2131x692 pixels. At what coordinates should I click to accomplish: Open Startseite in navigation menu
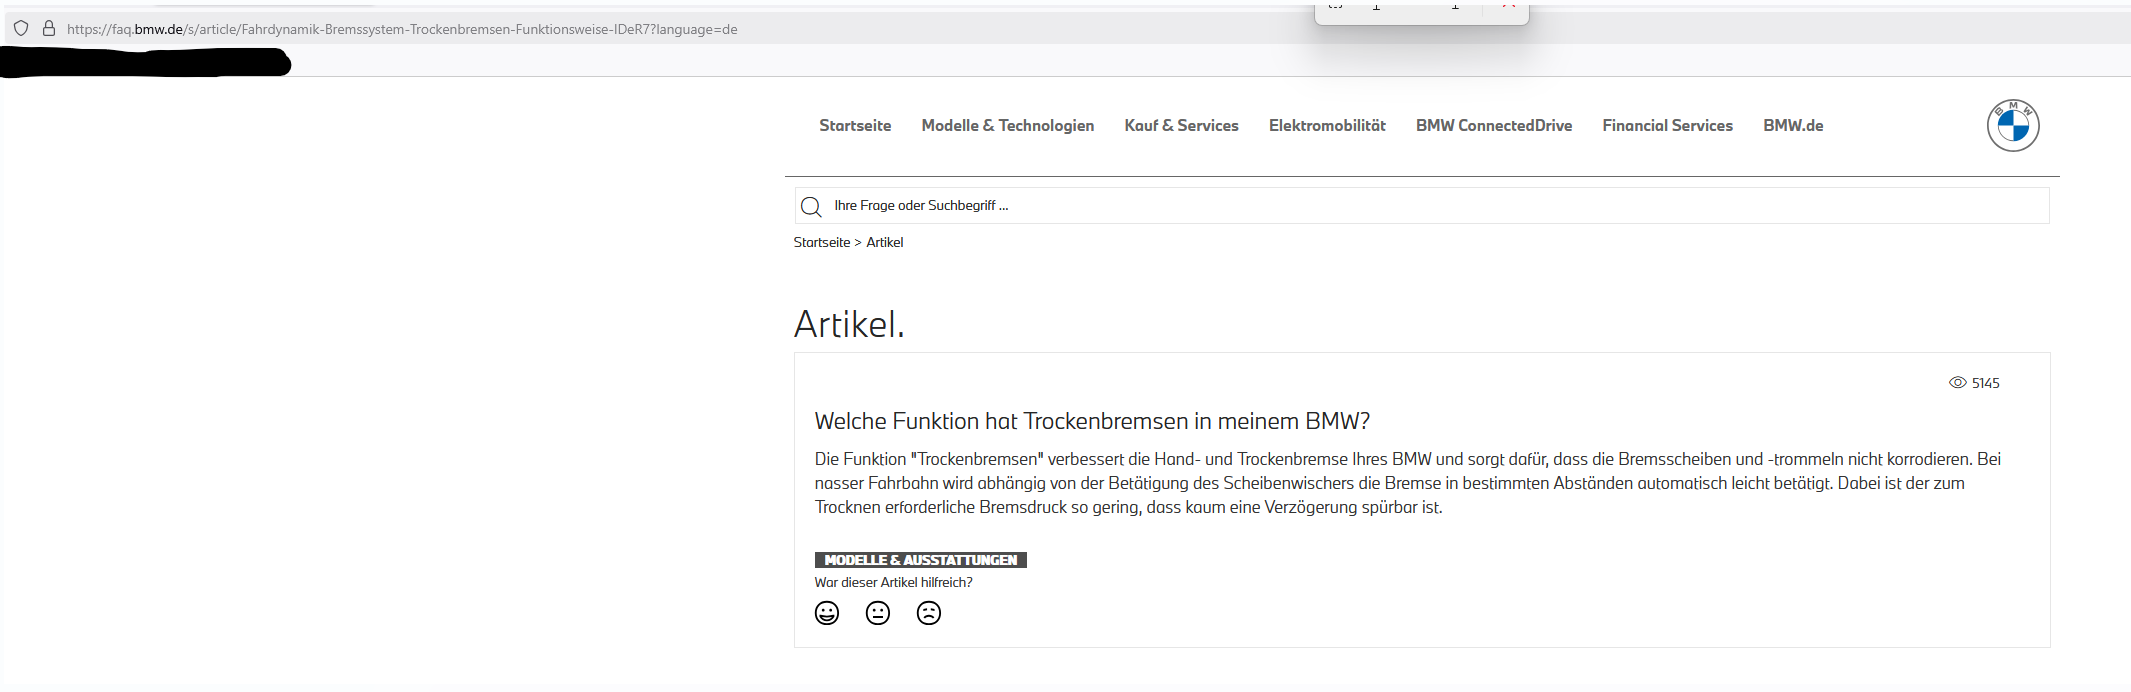click(x=855, y=126)
